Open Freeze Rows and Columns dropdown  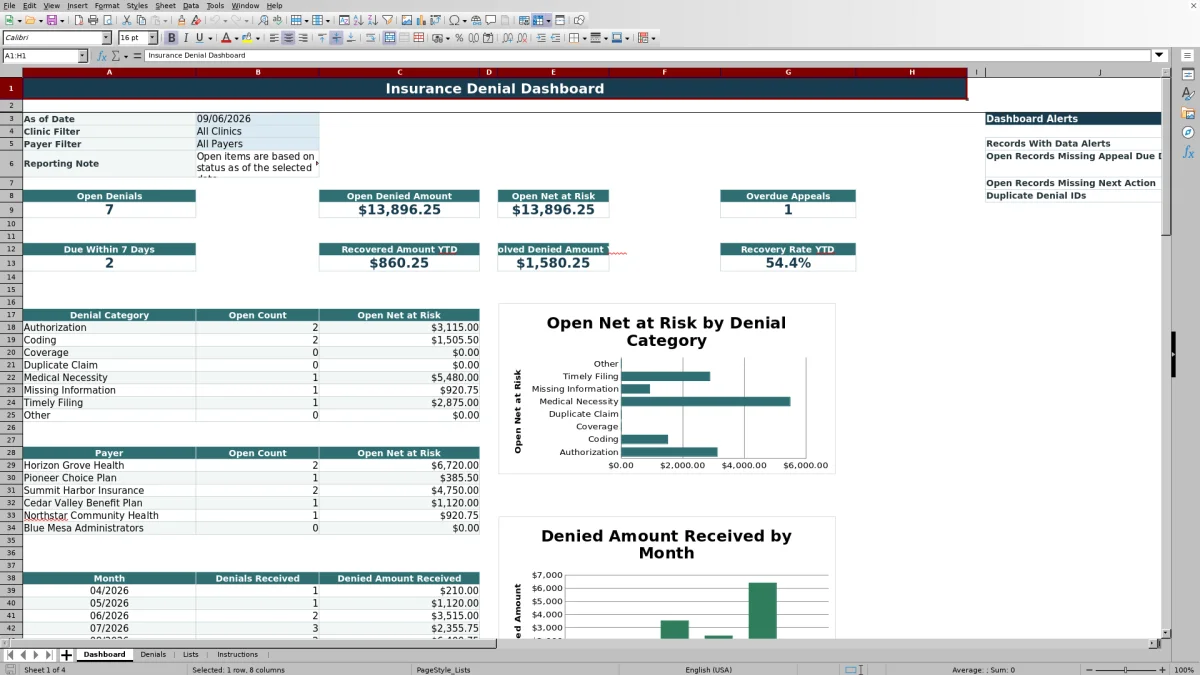548,20
